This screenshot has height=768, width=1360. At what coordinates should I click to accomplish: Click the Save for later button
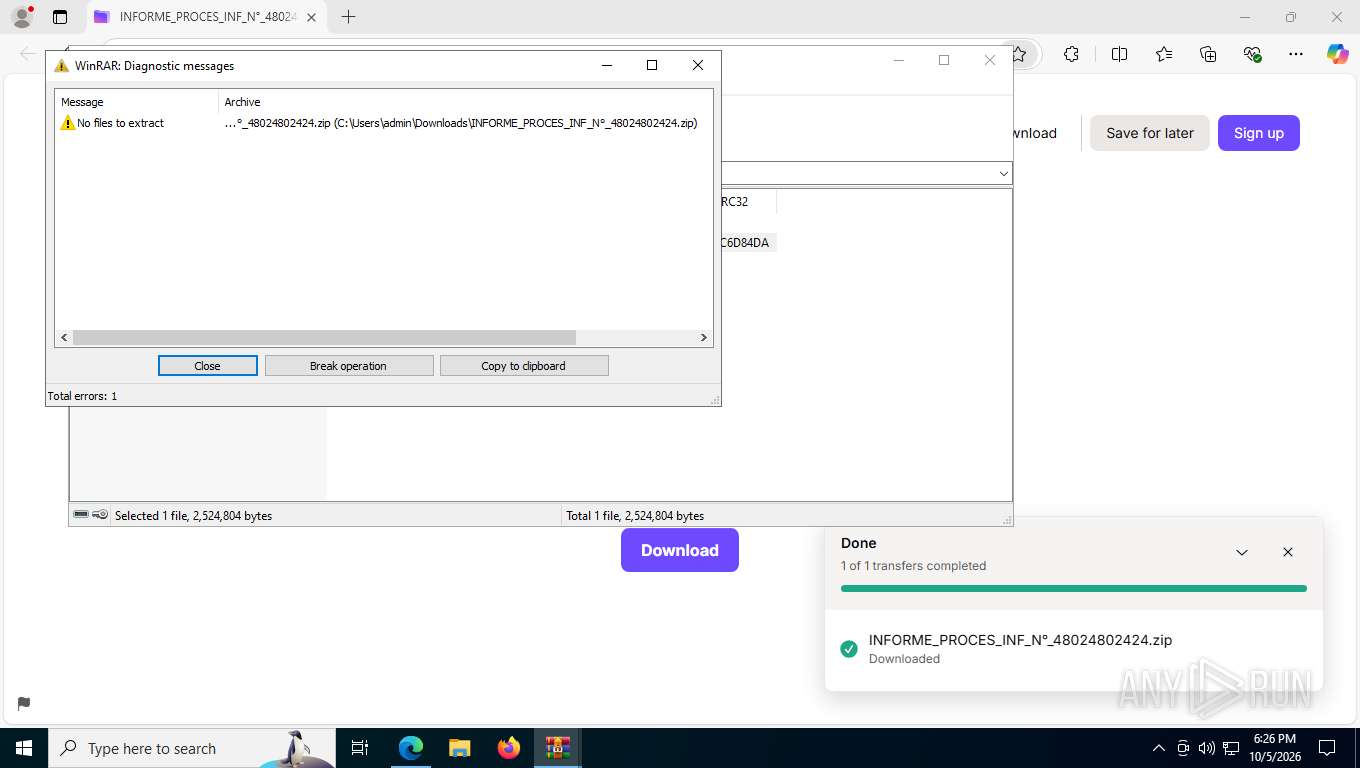pos(1149,133)
